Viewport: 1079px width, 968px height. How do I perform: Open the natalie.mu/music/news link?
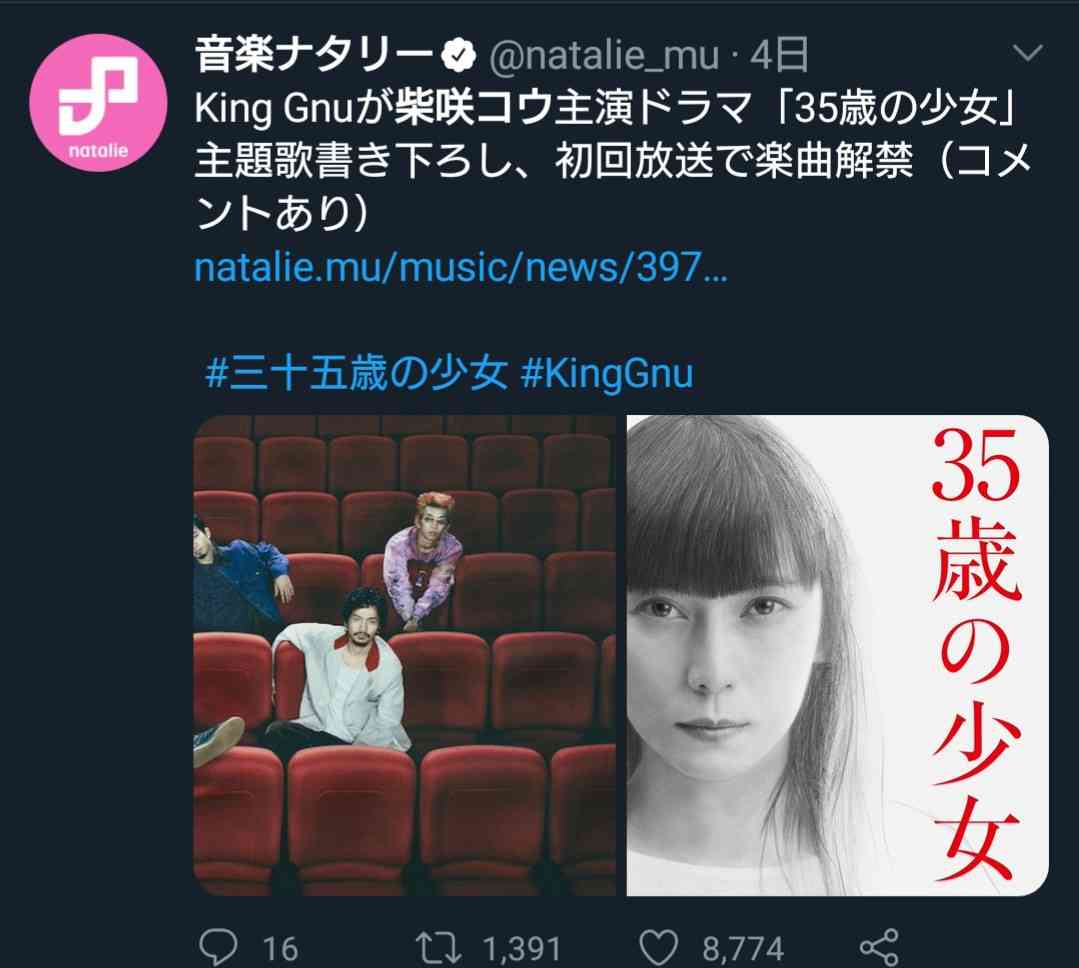point(460,266)
